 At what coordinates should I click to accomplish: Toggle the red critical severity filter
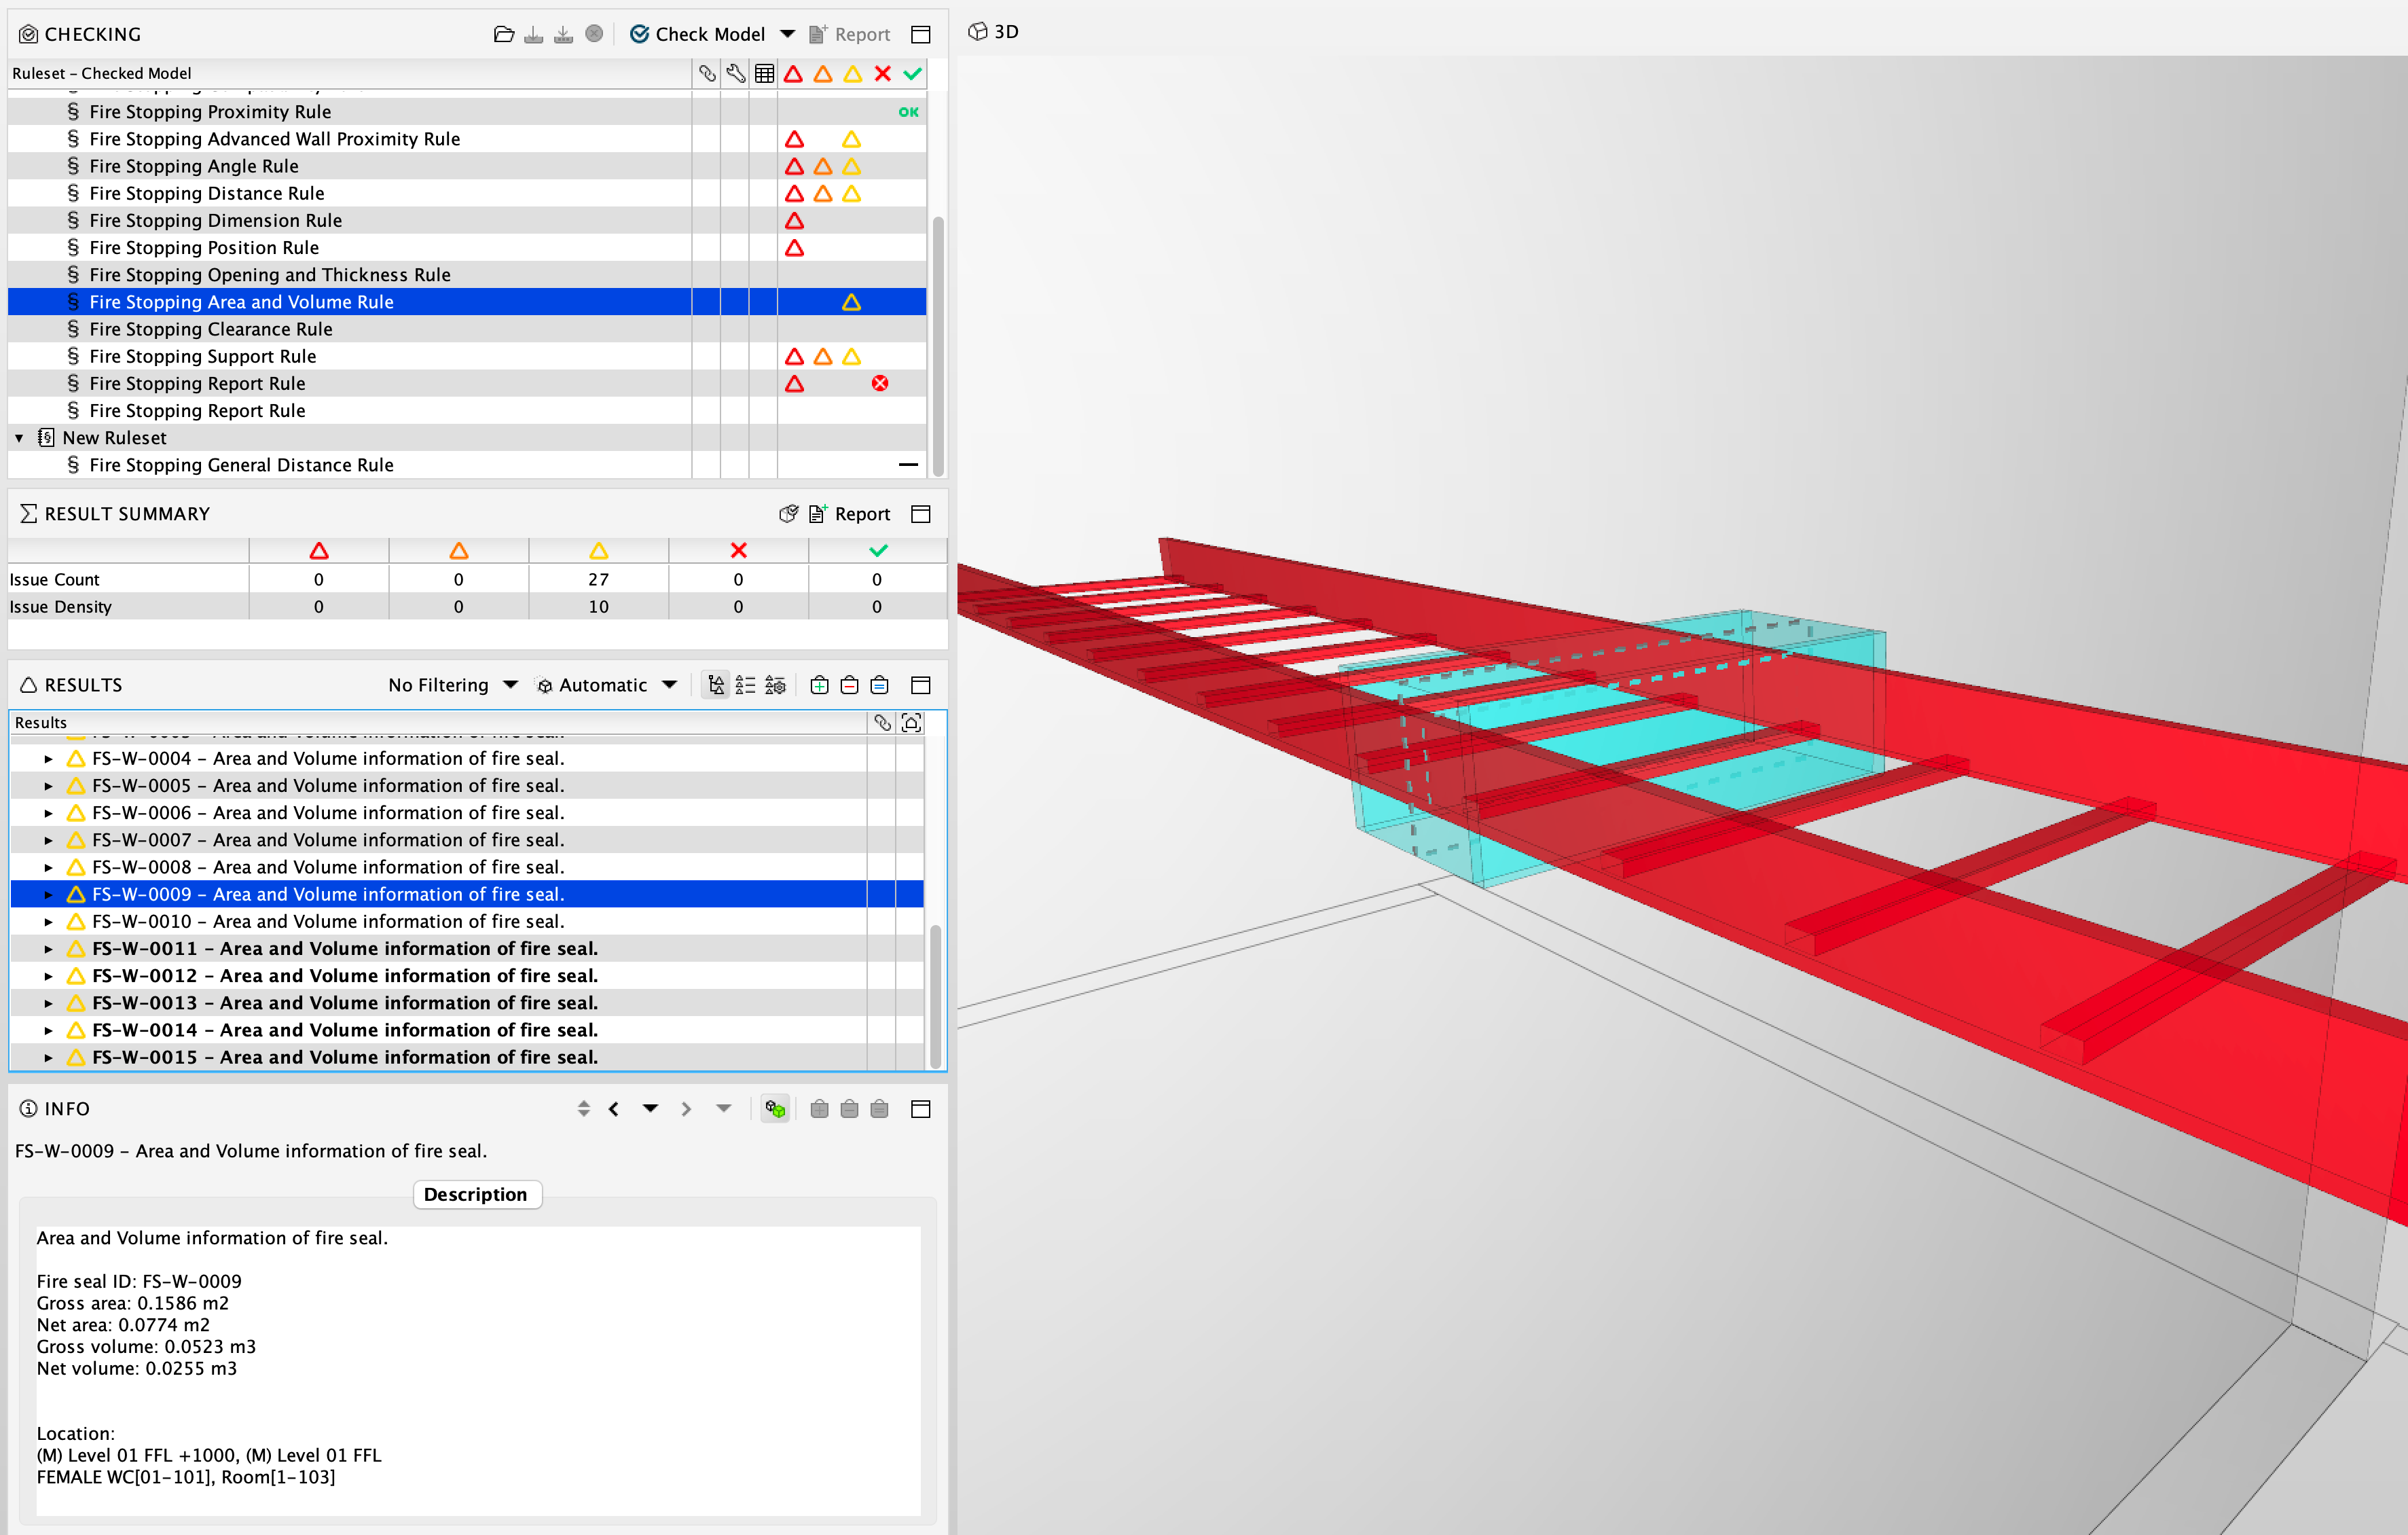click(x=794, y=73)
